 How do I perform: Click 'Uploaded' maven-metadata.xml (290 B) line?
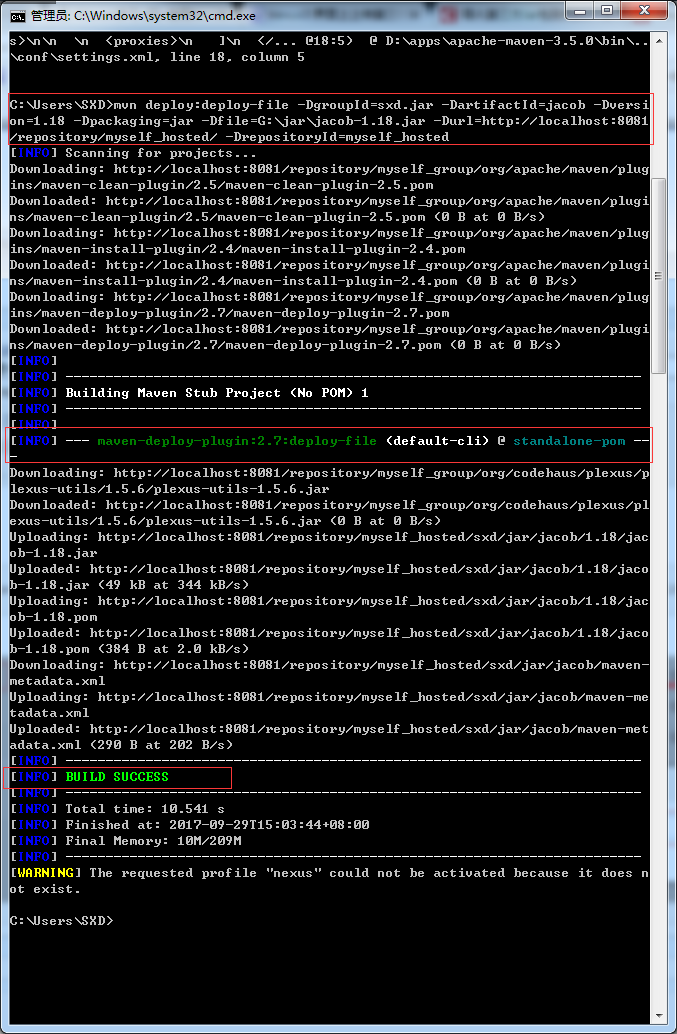click(329, 737)
